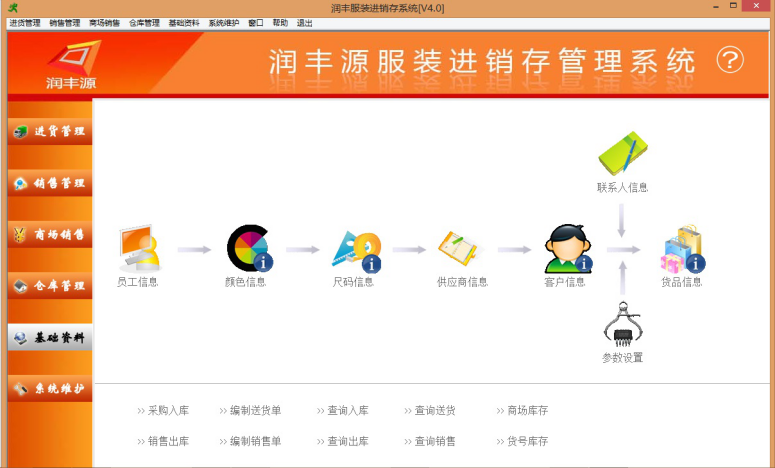Open the 尺码信息 size ruler icon
This screenshot has width=775, height=468.
pos(355,250)
